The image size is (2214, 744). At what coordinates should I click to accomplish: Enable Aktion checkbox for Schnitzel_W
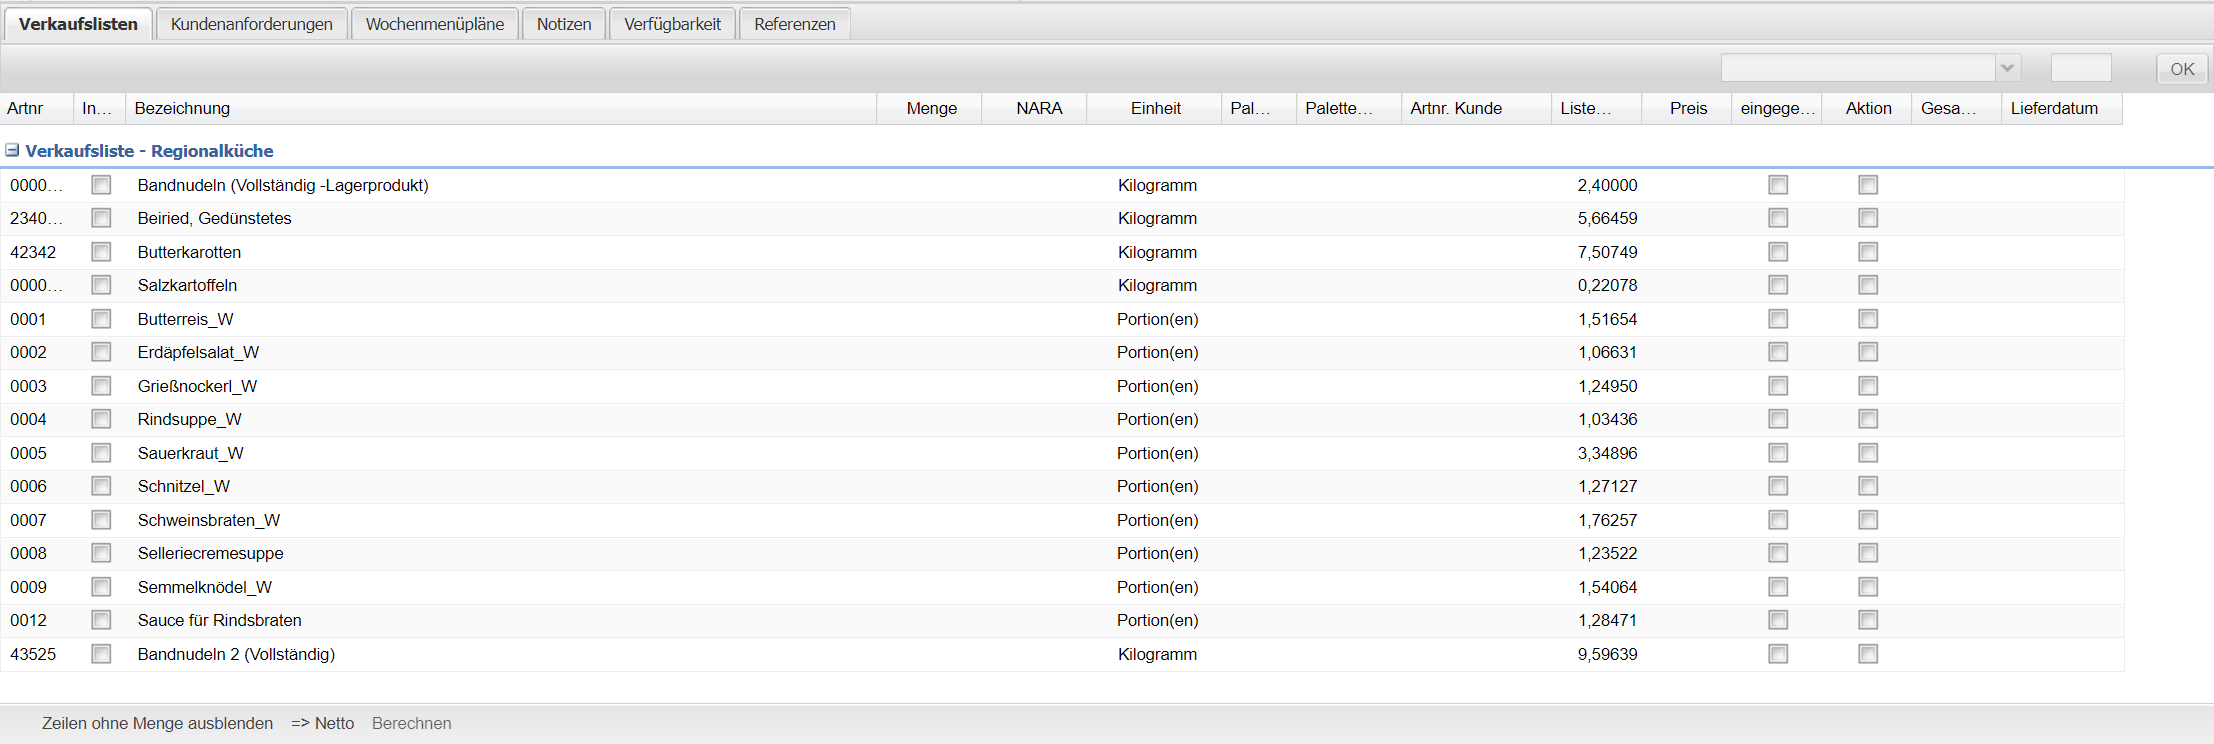[x=1868, y=486]
